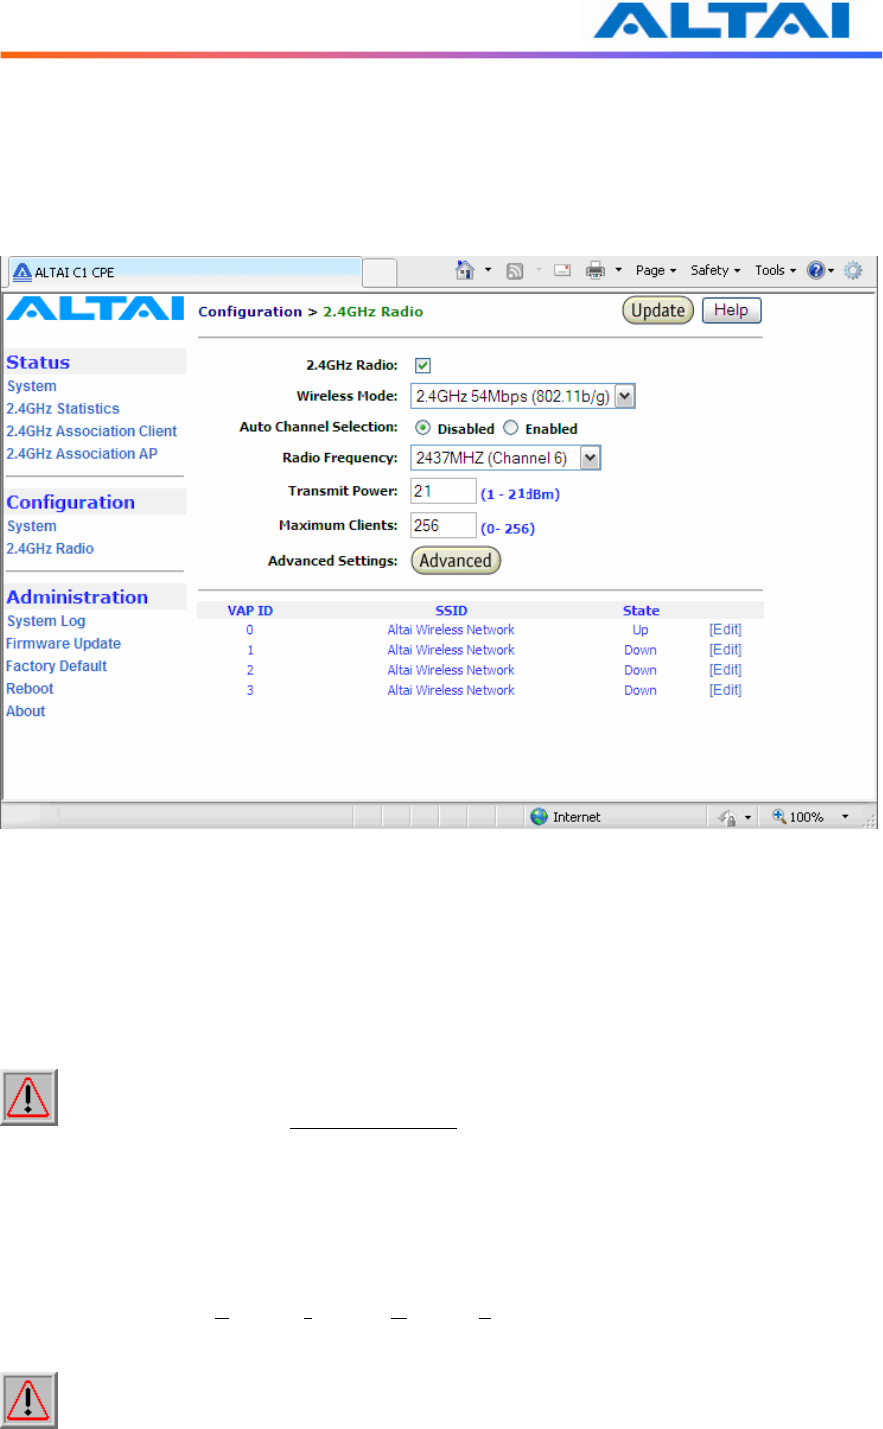Viewport: 883px width, 1429px height.
Task: Open System under Configuration
Action: 32,526
